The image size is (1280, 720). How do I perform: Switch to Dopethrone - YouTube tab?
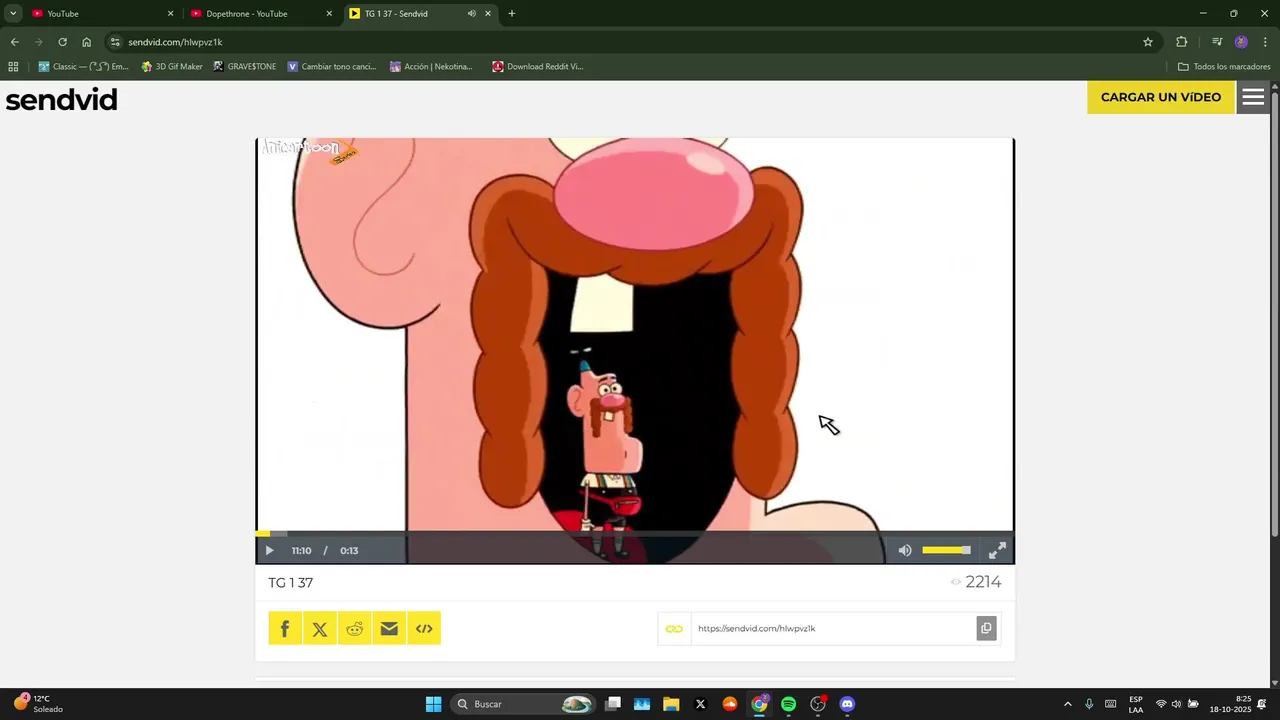[260, 14]
